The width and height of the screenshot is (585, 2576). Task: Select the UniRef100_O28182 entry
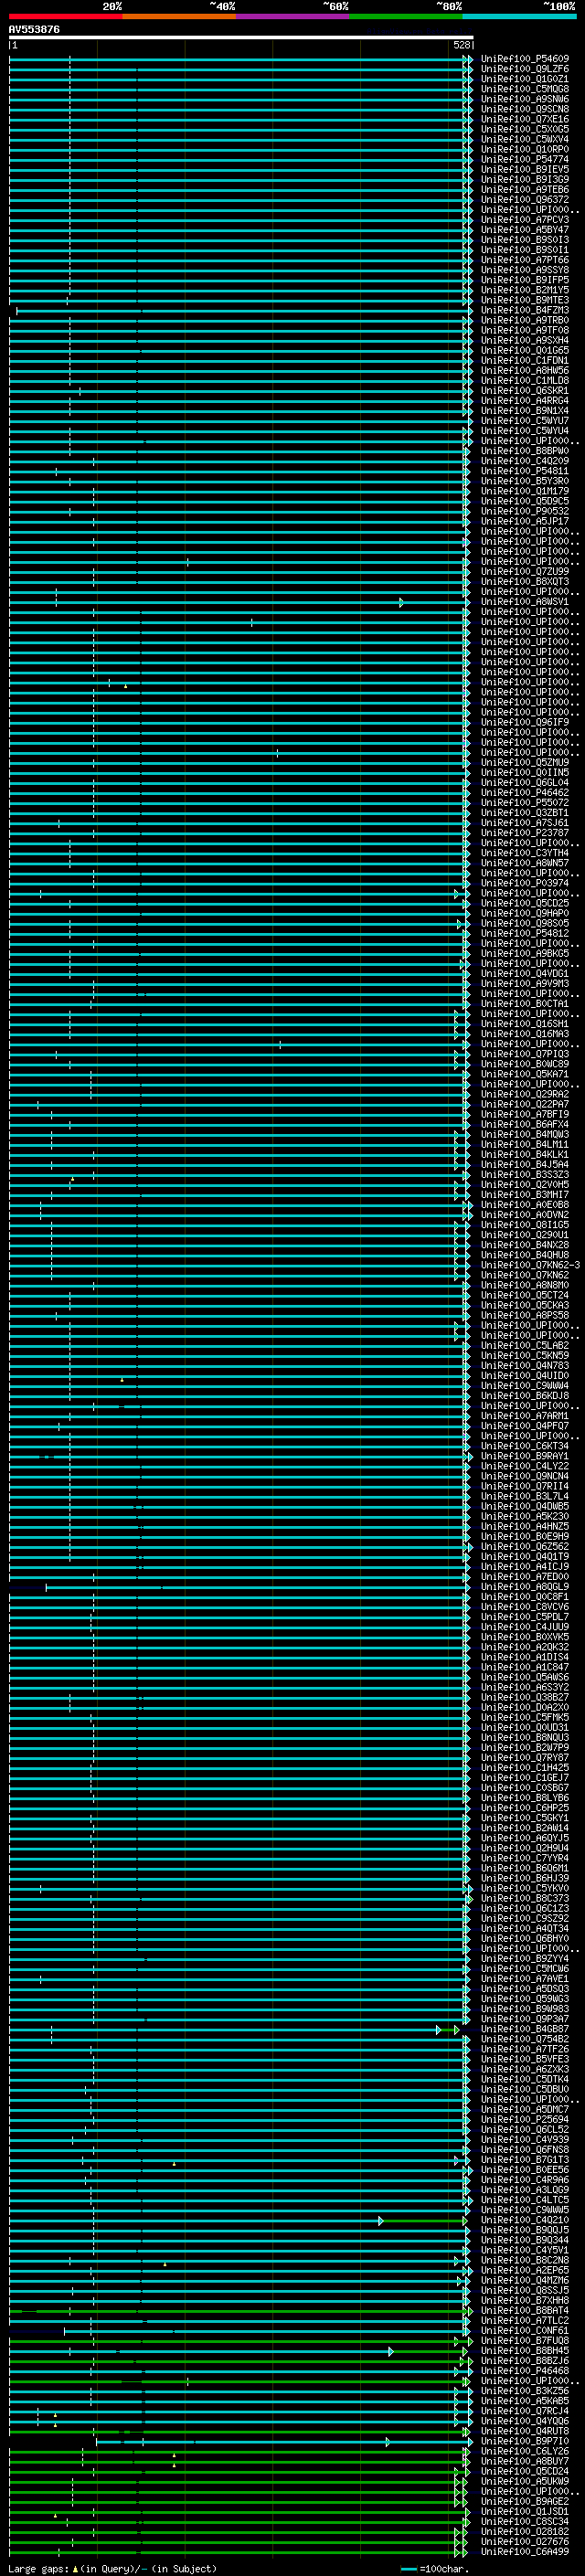tap(525, 2531)
